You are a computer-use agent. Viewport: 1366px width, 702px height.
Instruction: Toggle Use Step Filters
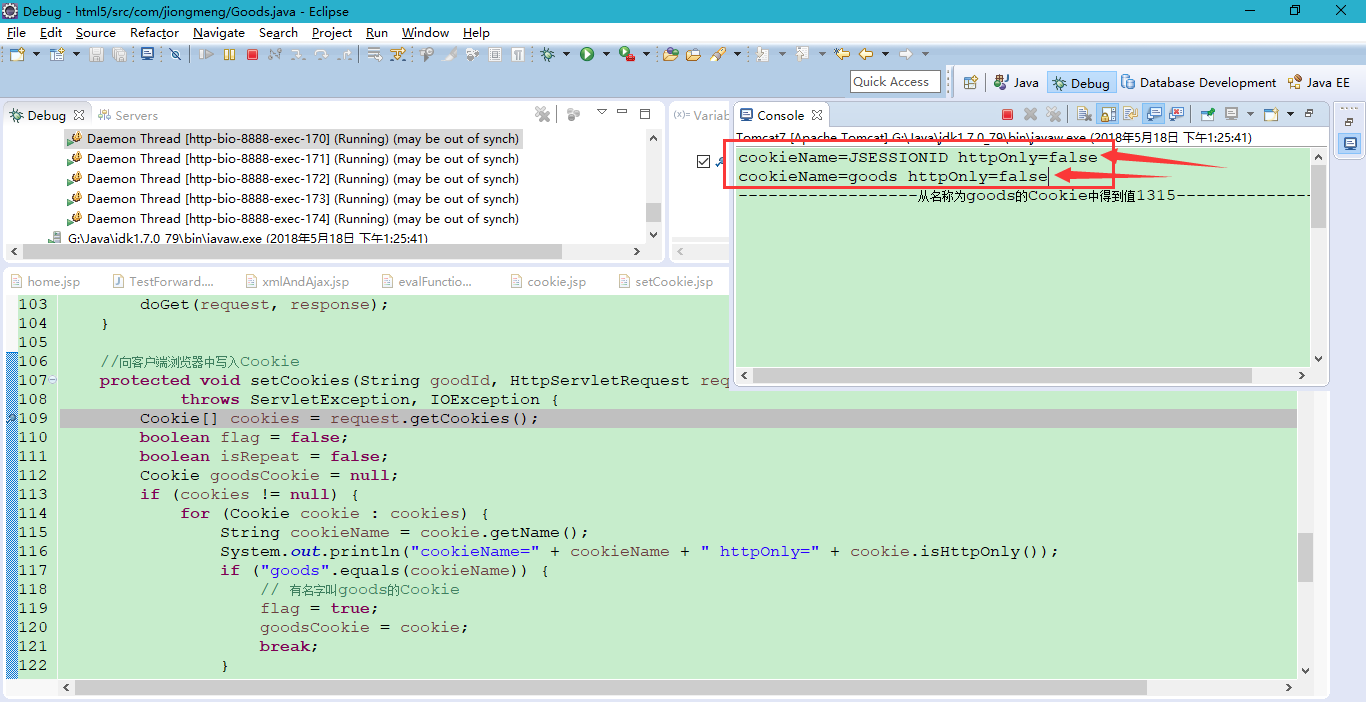point(397,54)
